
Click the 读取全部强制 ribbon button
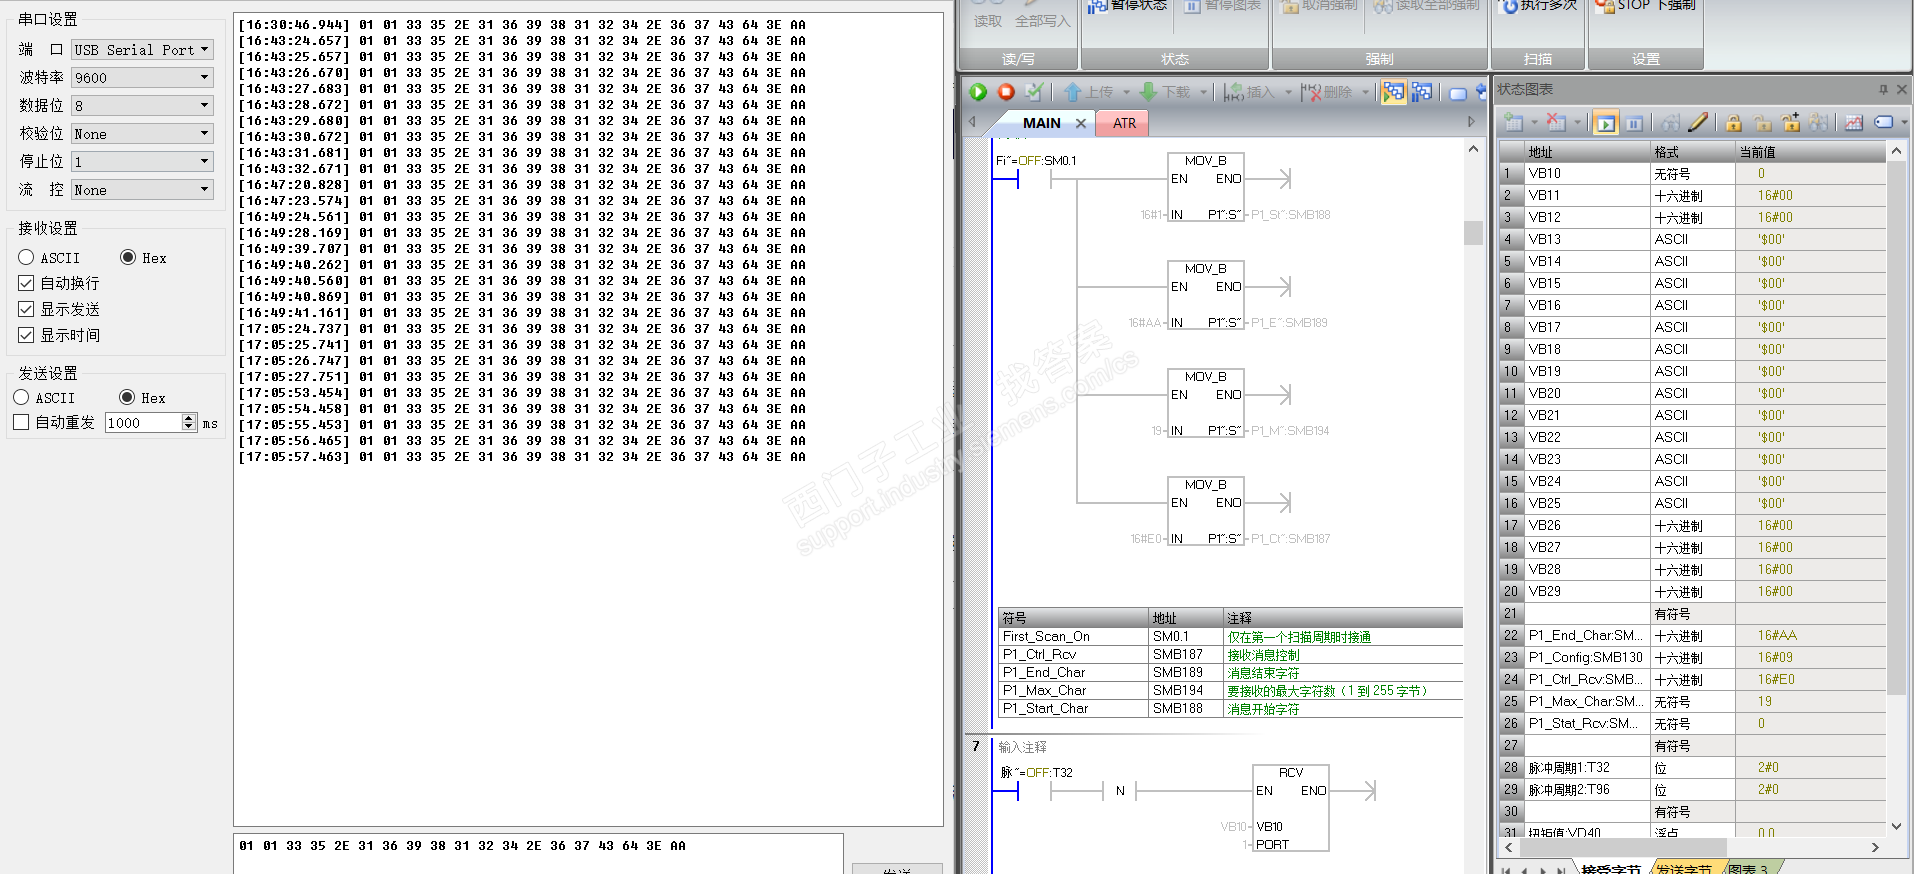tap(1426, 6)
